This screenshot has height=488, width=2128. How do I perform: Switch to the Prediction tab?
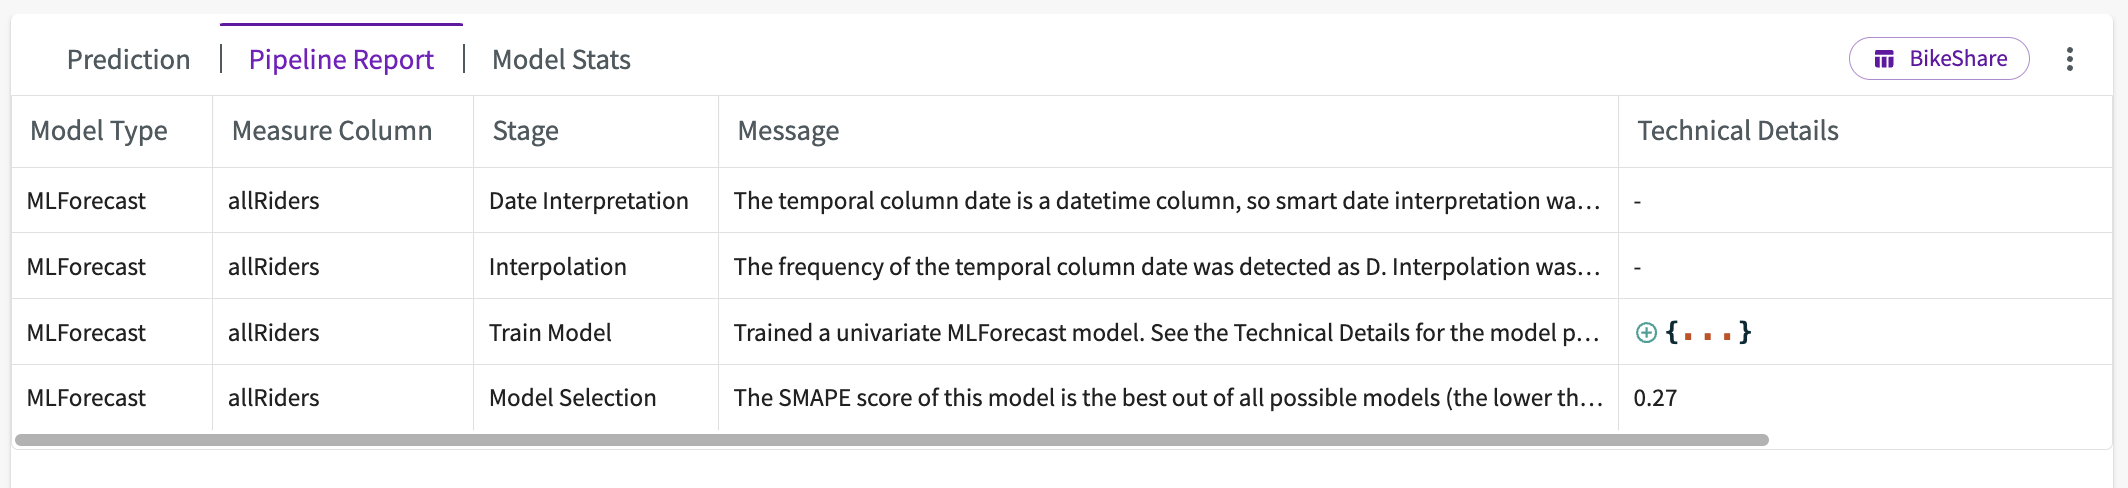pos(128,60)
